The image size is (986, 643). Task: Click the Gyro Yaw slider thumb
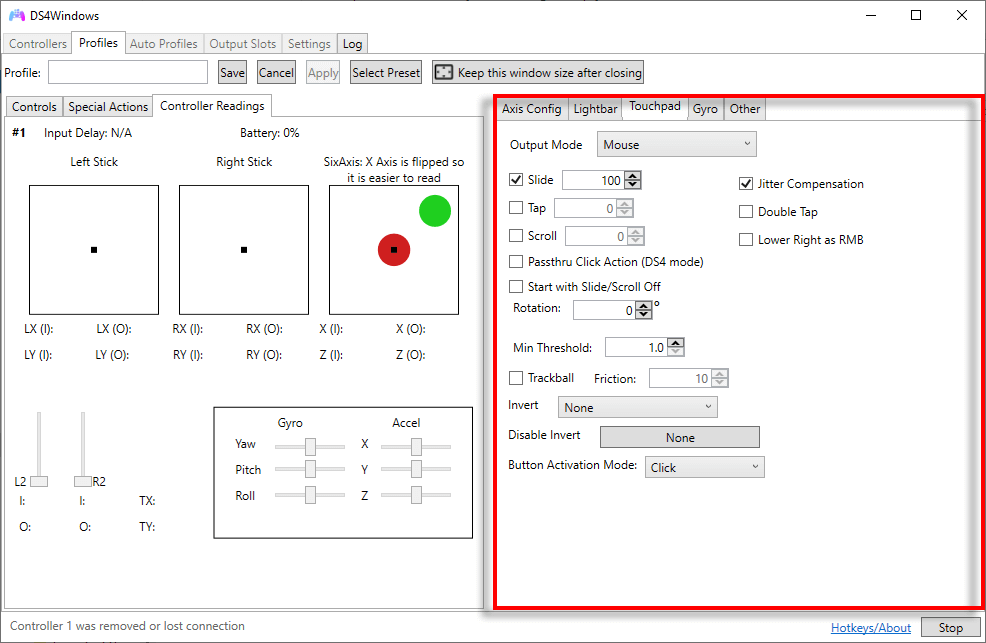[x=310, y=446]
